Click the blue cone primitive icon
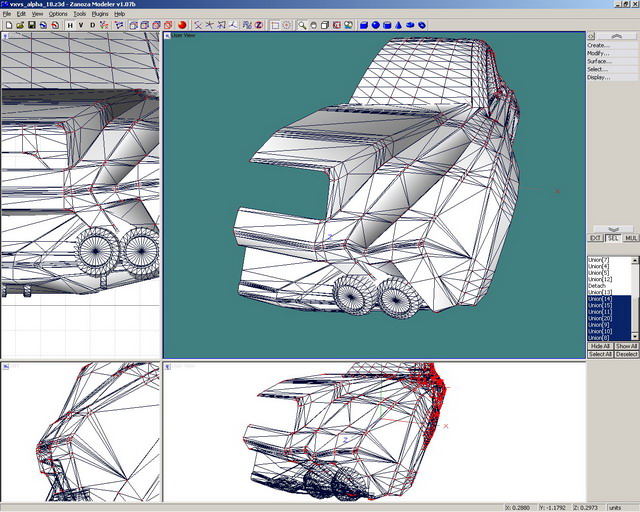Viewport: 640px width, 512px height. tap(399, 25)
